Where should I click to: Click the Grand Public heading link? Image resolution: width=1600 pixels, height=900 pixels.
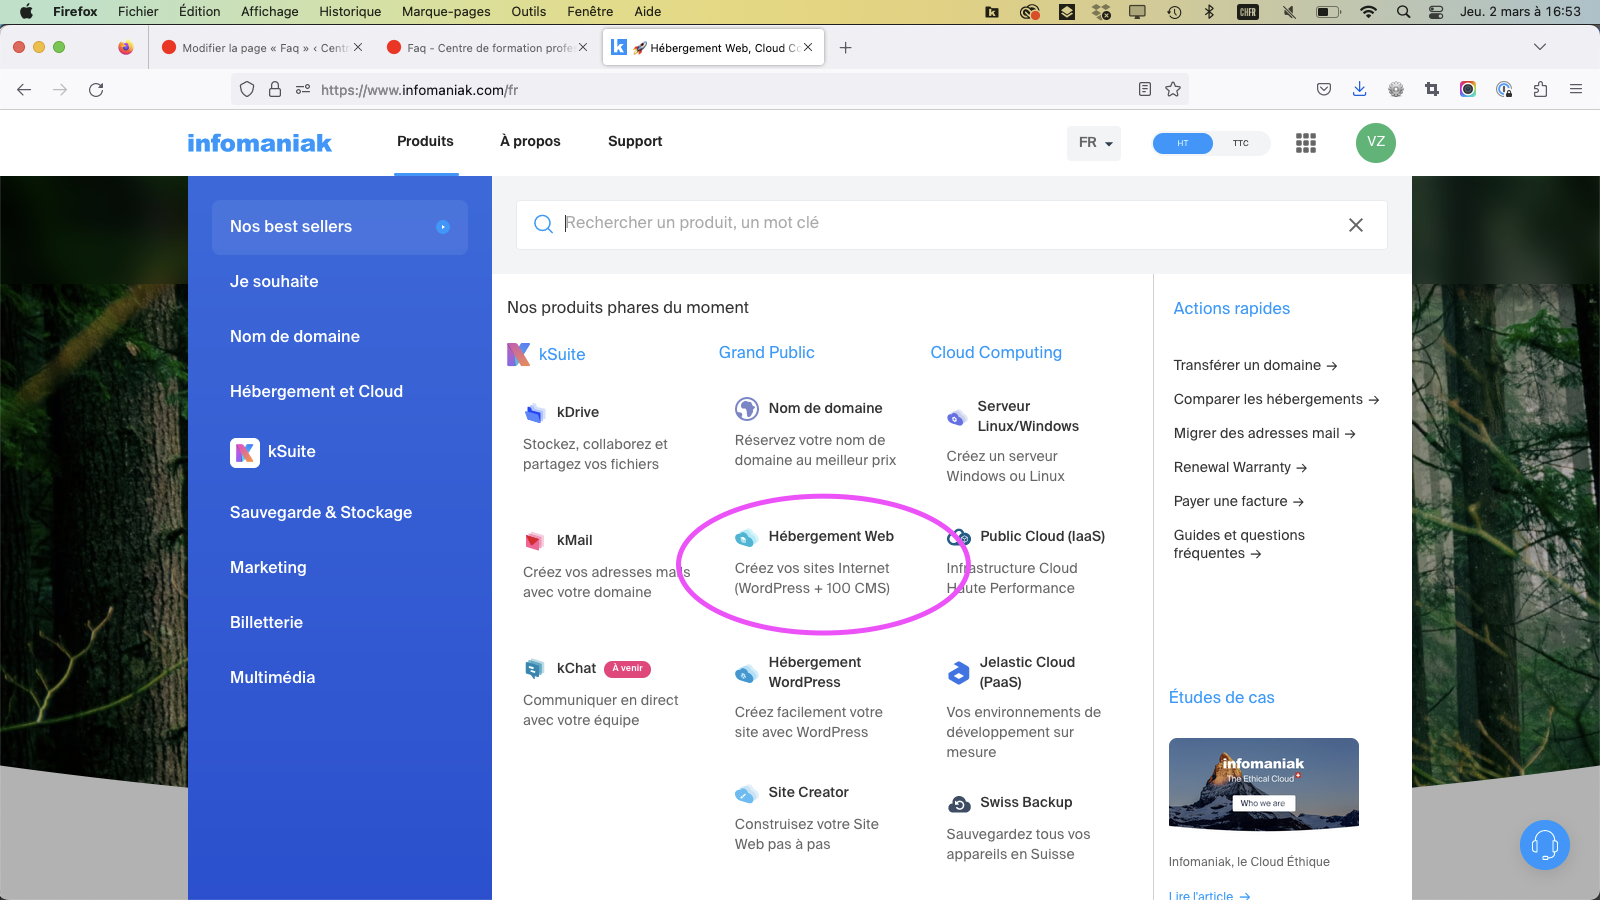[767, 352]
